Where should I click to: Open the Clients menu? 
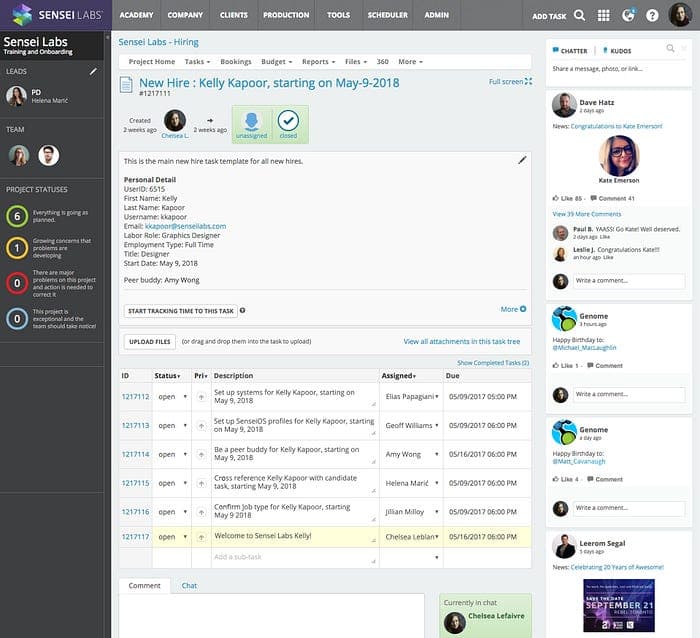tap(233, 15)
